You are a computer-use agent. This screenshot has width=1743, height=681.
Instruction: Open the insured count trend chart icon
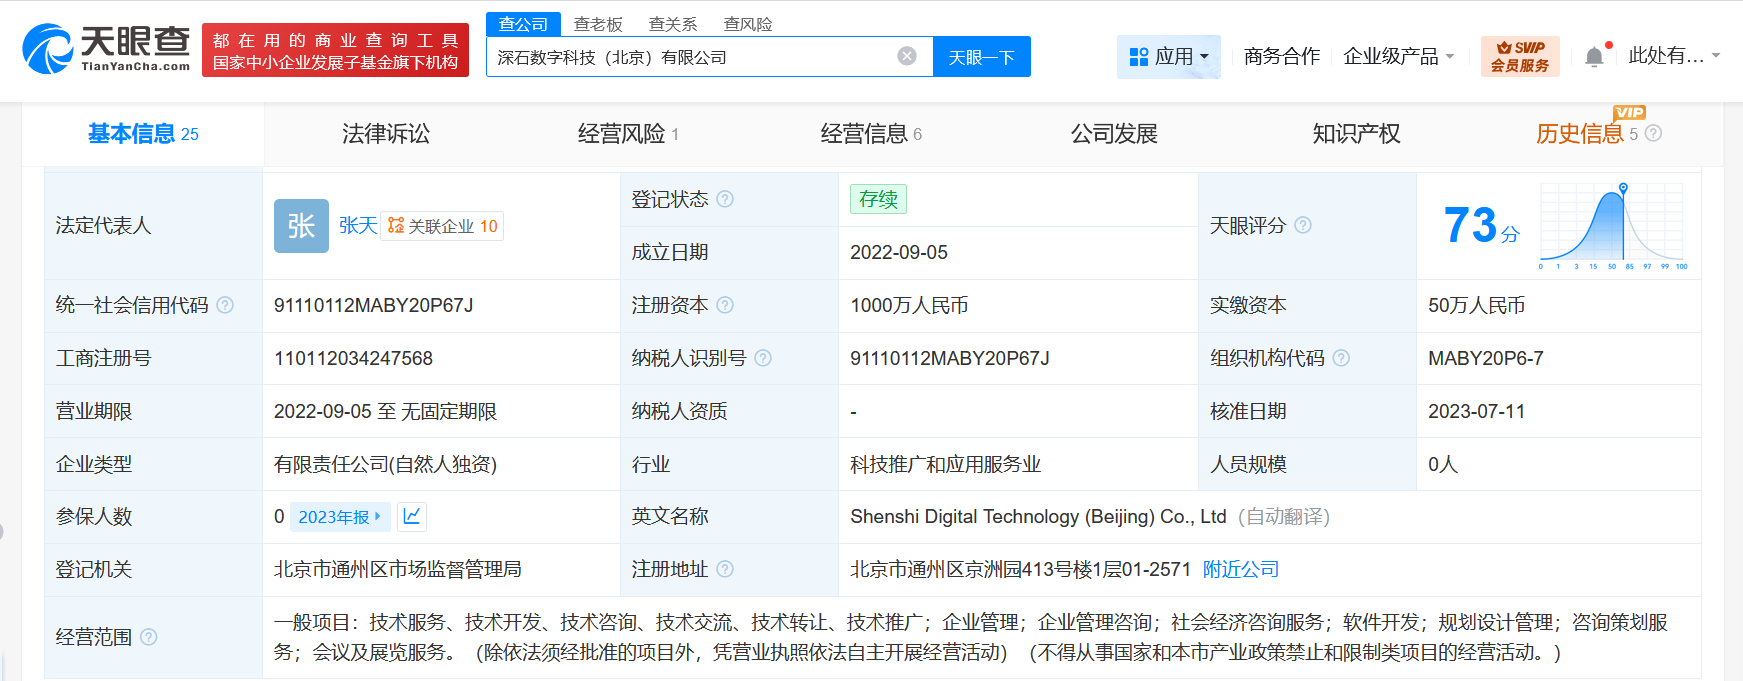[412, 516]
